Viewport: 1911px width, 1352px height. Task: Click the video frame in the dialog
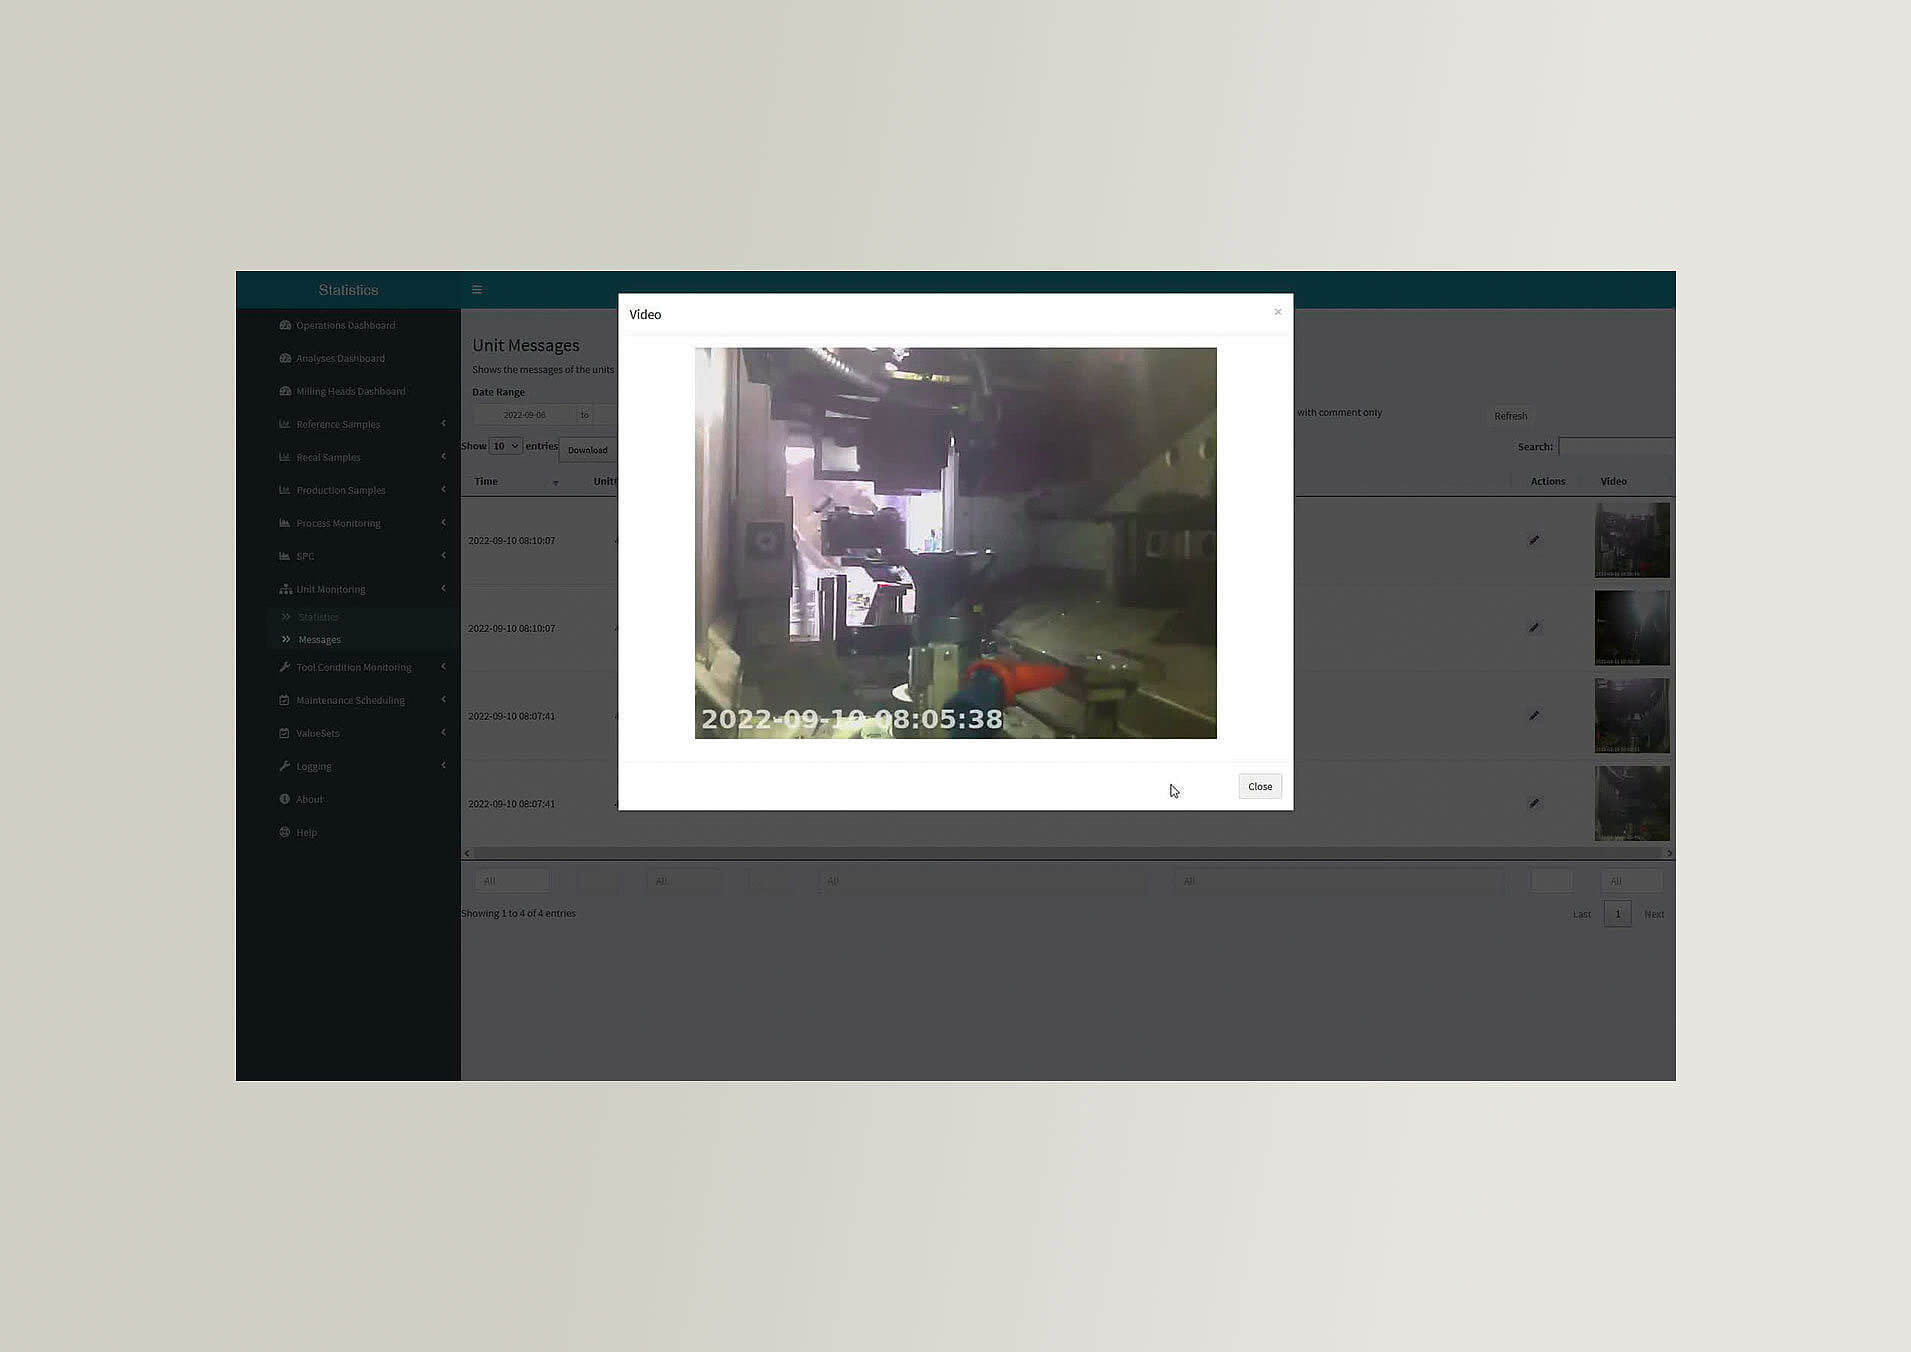(955, 543)
